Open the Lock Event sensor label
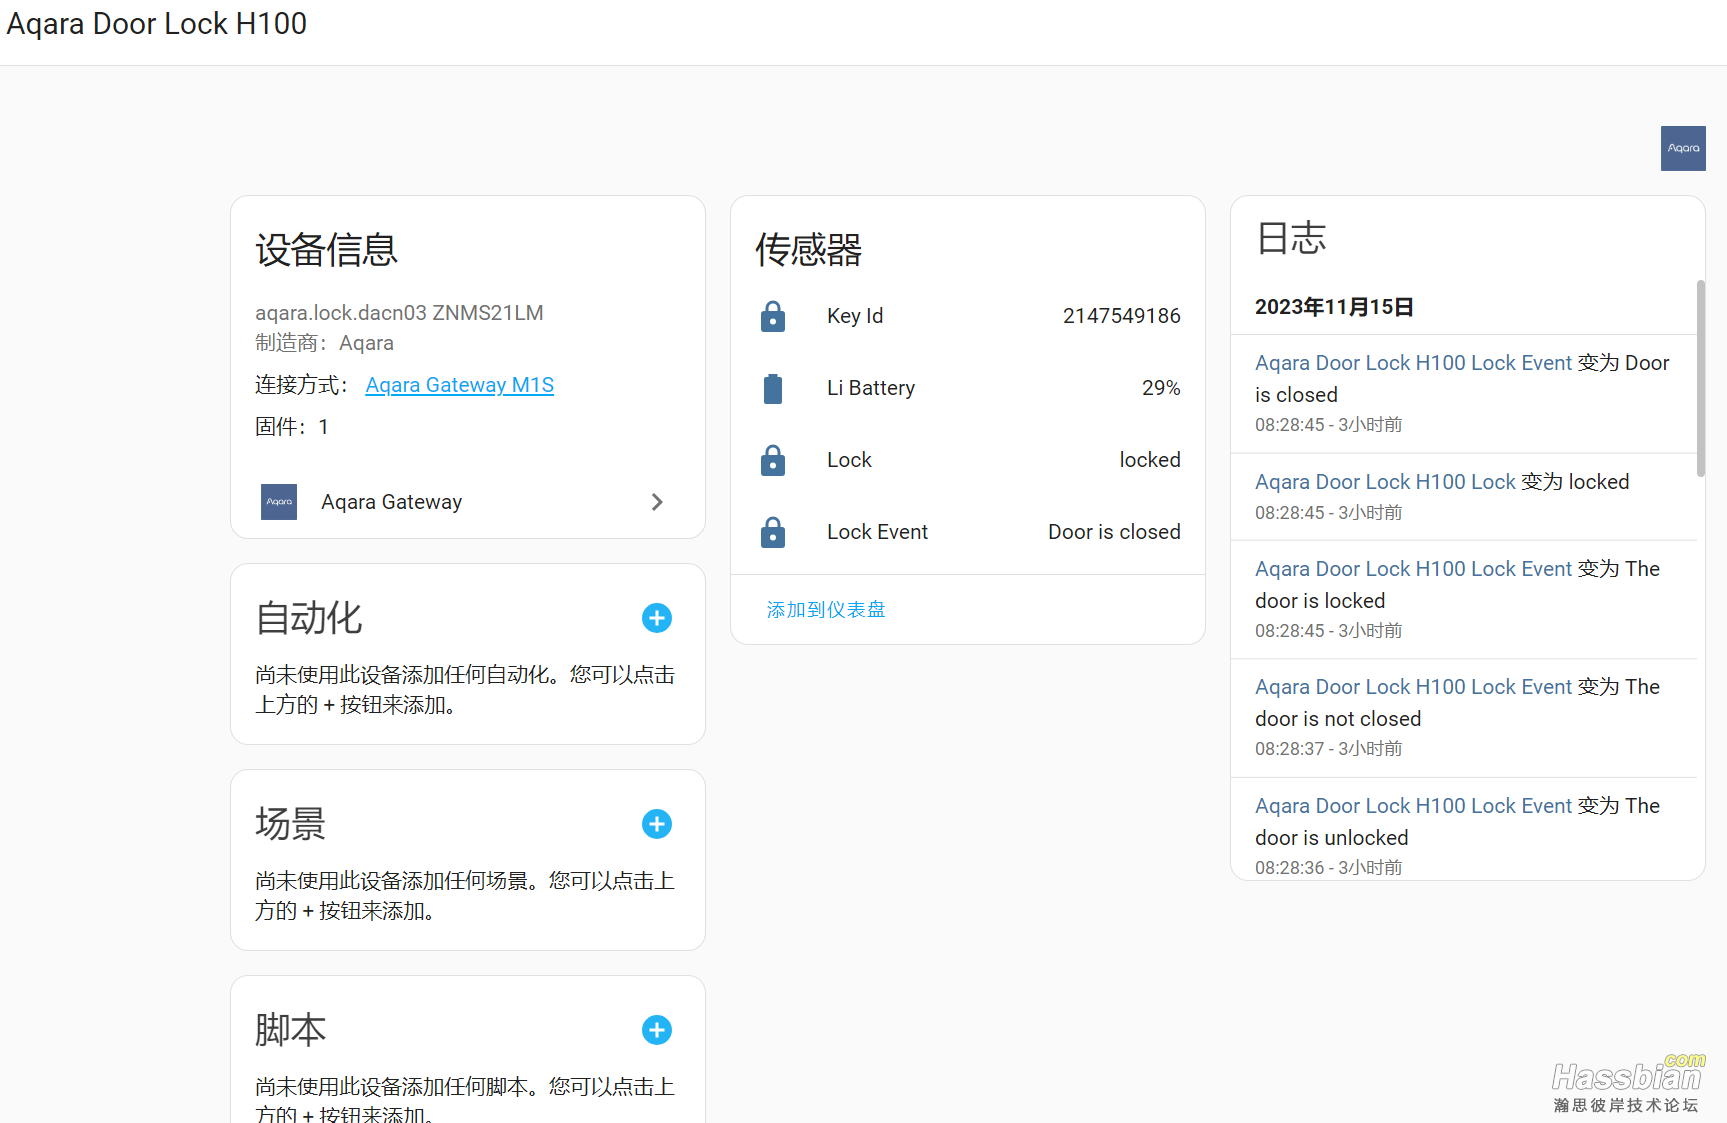This screenshot has height=1123, width=1727. [x=877, y=532]
